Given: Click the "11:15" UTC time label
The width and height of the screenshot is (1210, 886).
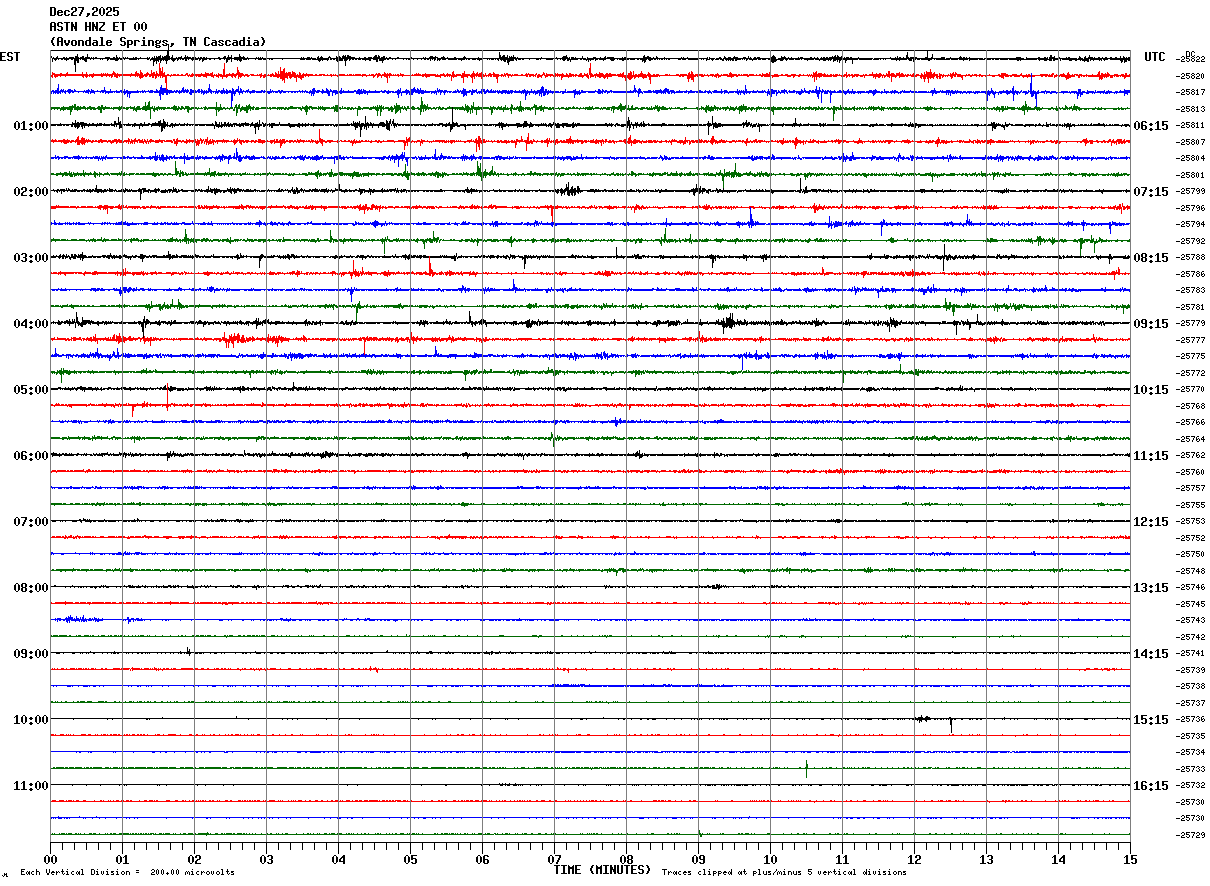Looking at the screenshot, I should click(1151, 456).
